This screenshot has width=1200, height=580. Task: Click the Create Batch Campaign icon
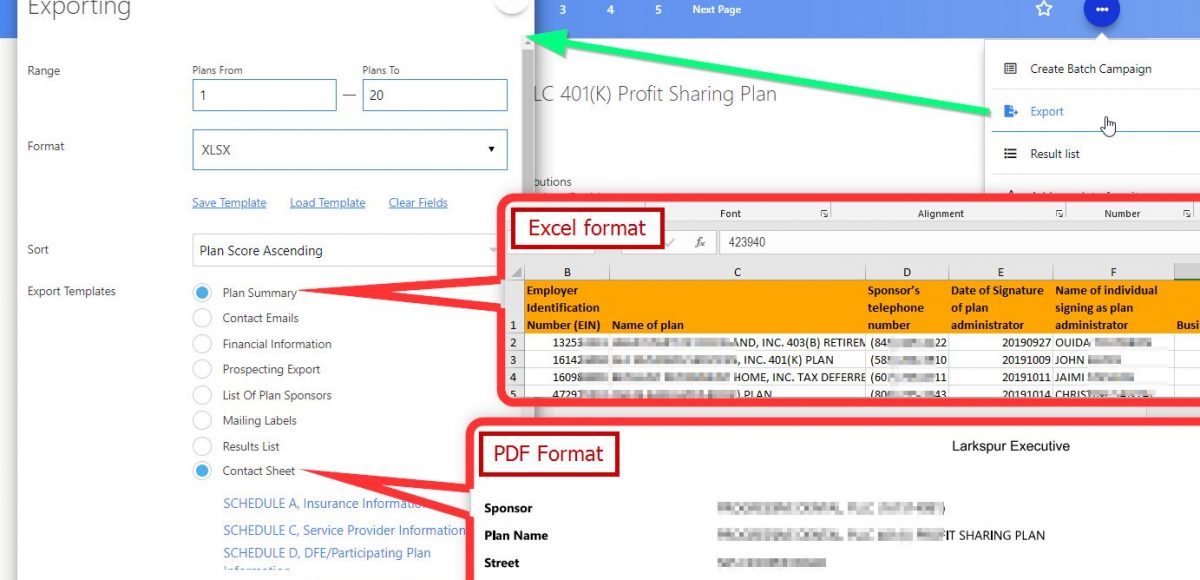[x=1010, y=69]
